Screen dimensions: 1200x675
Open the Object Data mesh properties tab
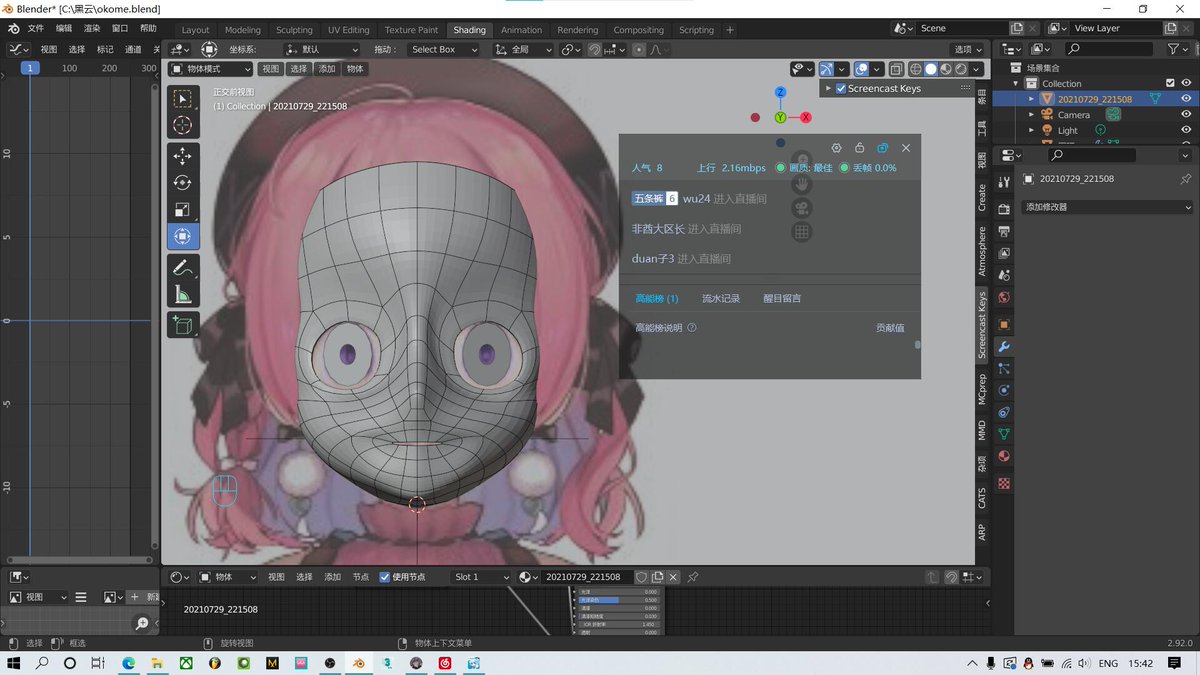(x=1004, y=434)
